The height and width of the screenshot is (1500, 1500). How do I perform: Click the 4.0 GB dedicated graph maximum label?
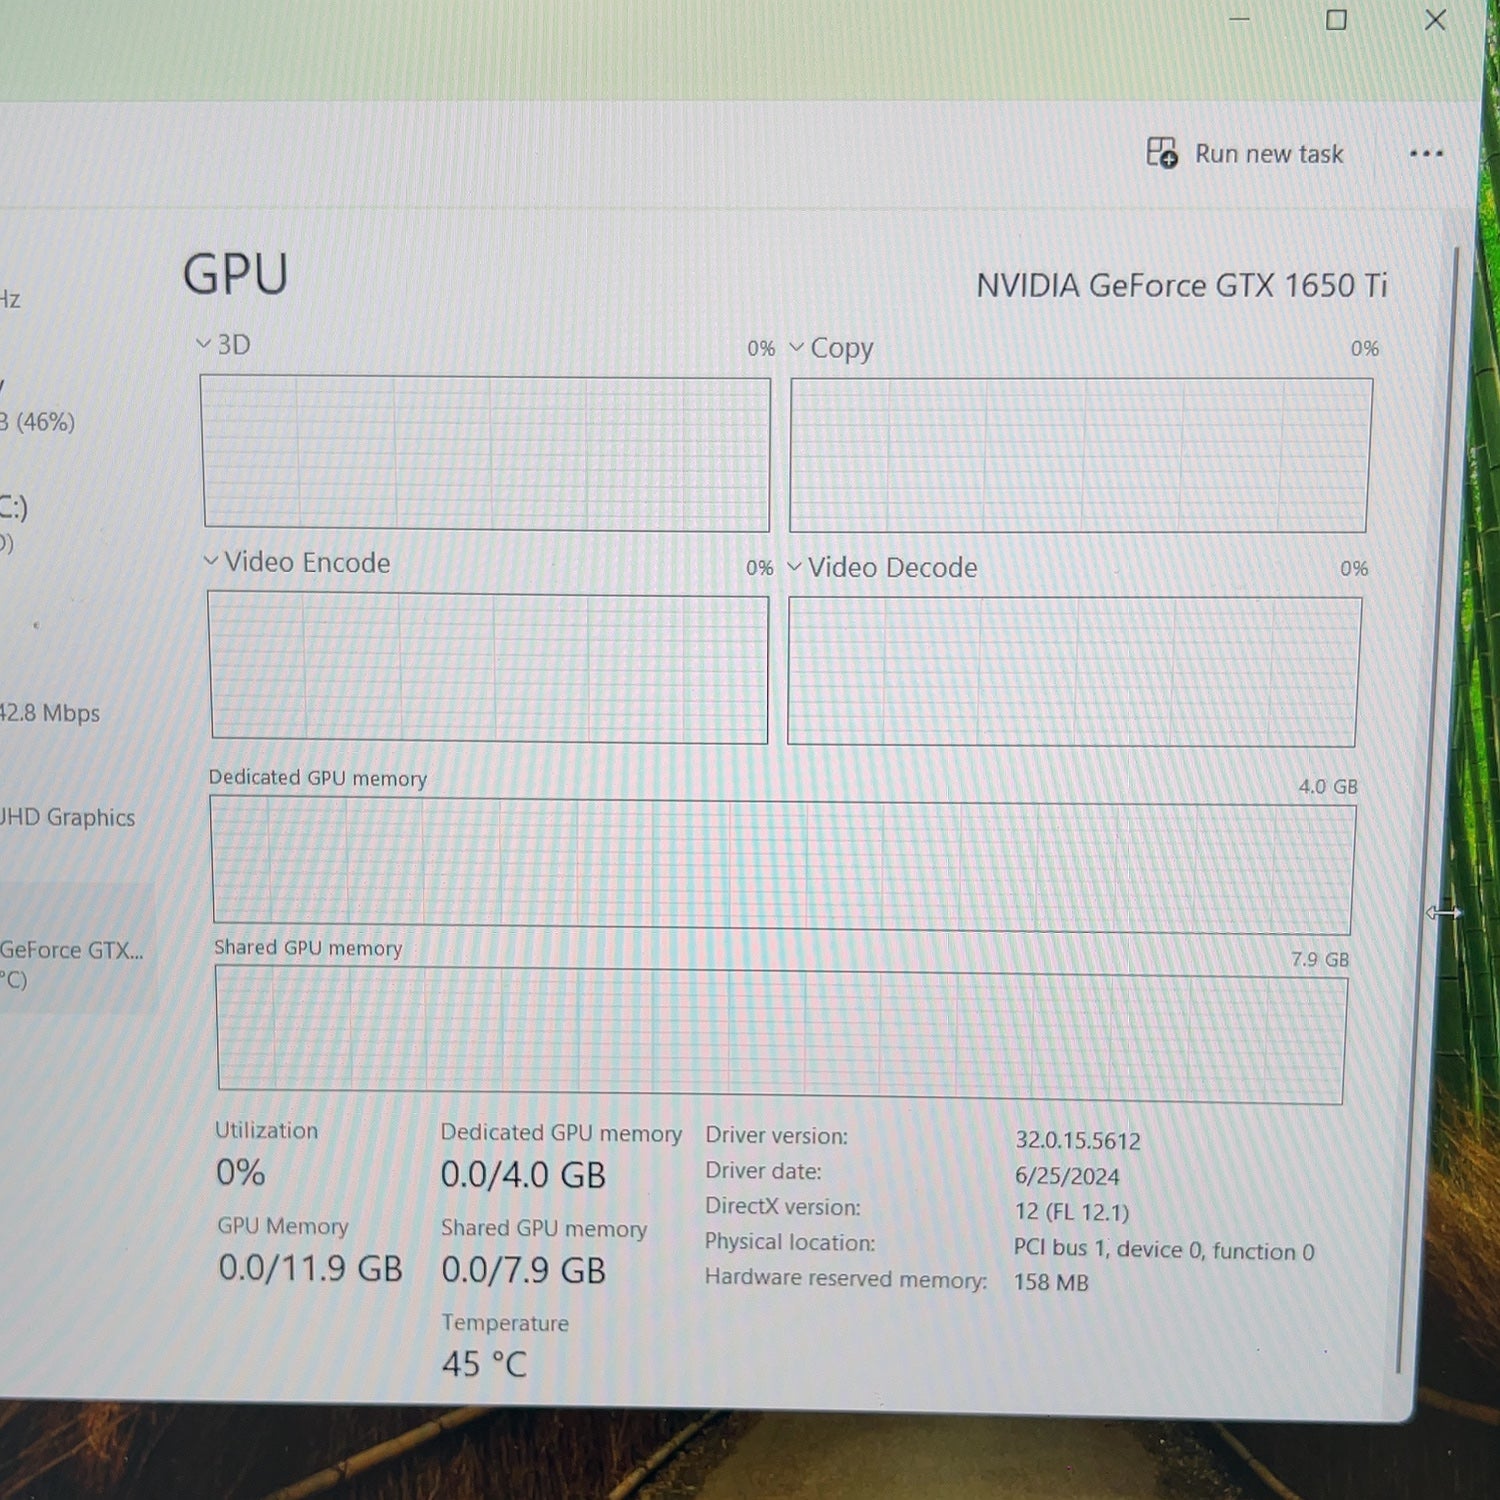pyautogui.click(x=1328, y=787)
